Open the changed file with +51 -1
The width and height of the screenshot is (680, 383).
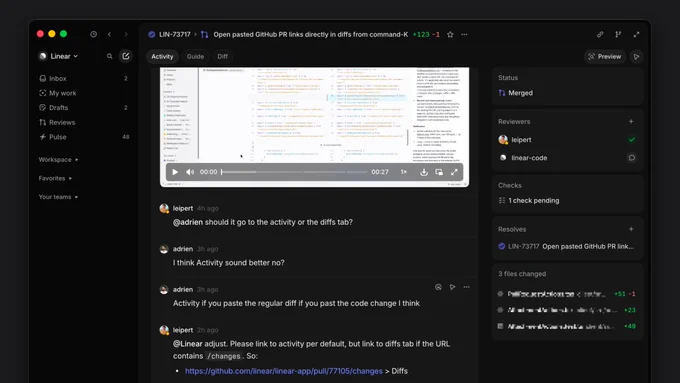[567, 294]
